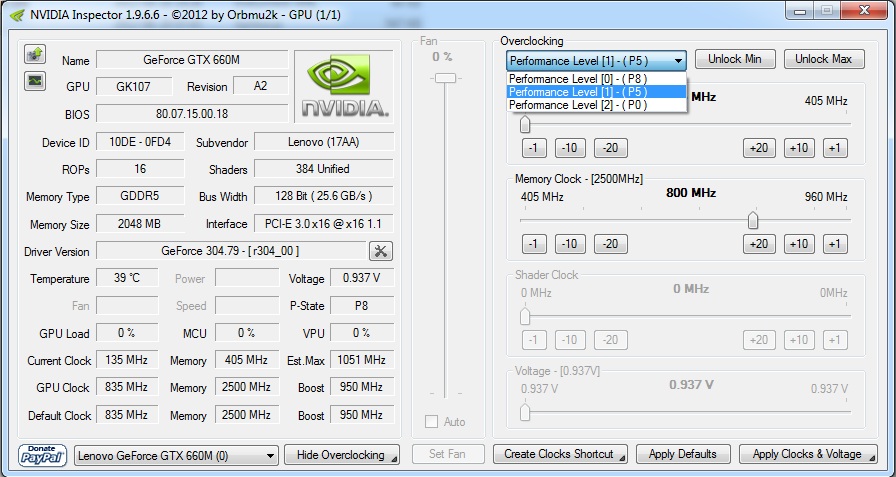Click the fan speed vertical slider handle
The image size is (896, 477).
point(445,78)
